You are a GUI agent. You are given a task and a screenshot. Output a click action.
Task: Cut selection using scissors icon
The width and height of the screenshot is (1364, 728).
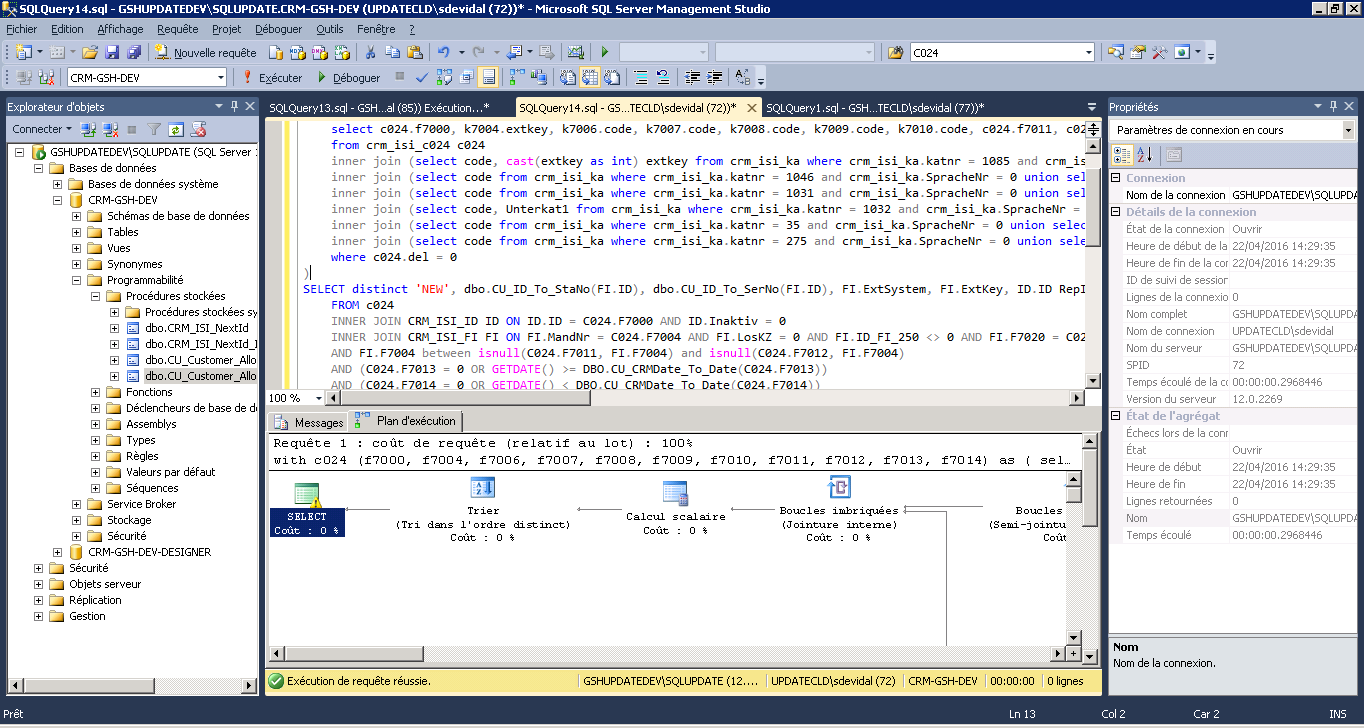pyautogui.click(x=370, y=52)
